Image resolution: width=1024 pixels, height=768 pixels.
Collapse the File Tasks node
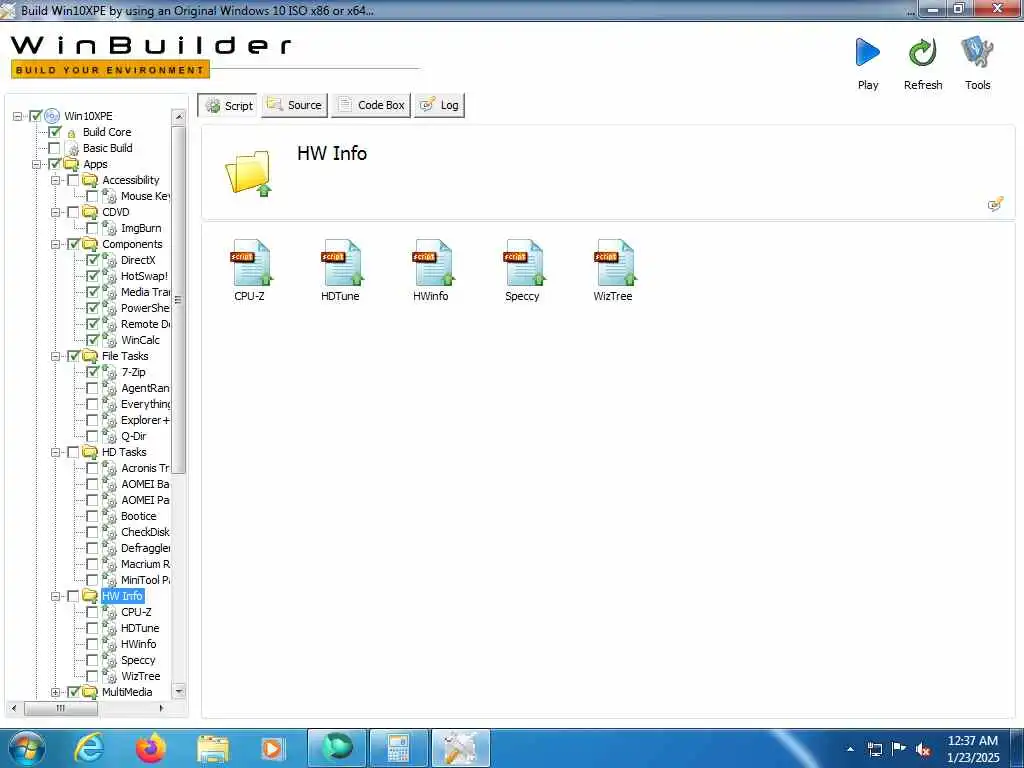click(56, 357)
